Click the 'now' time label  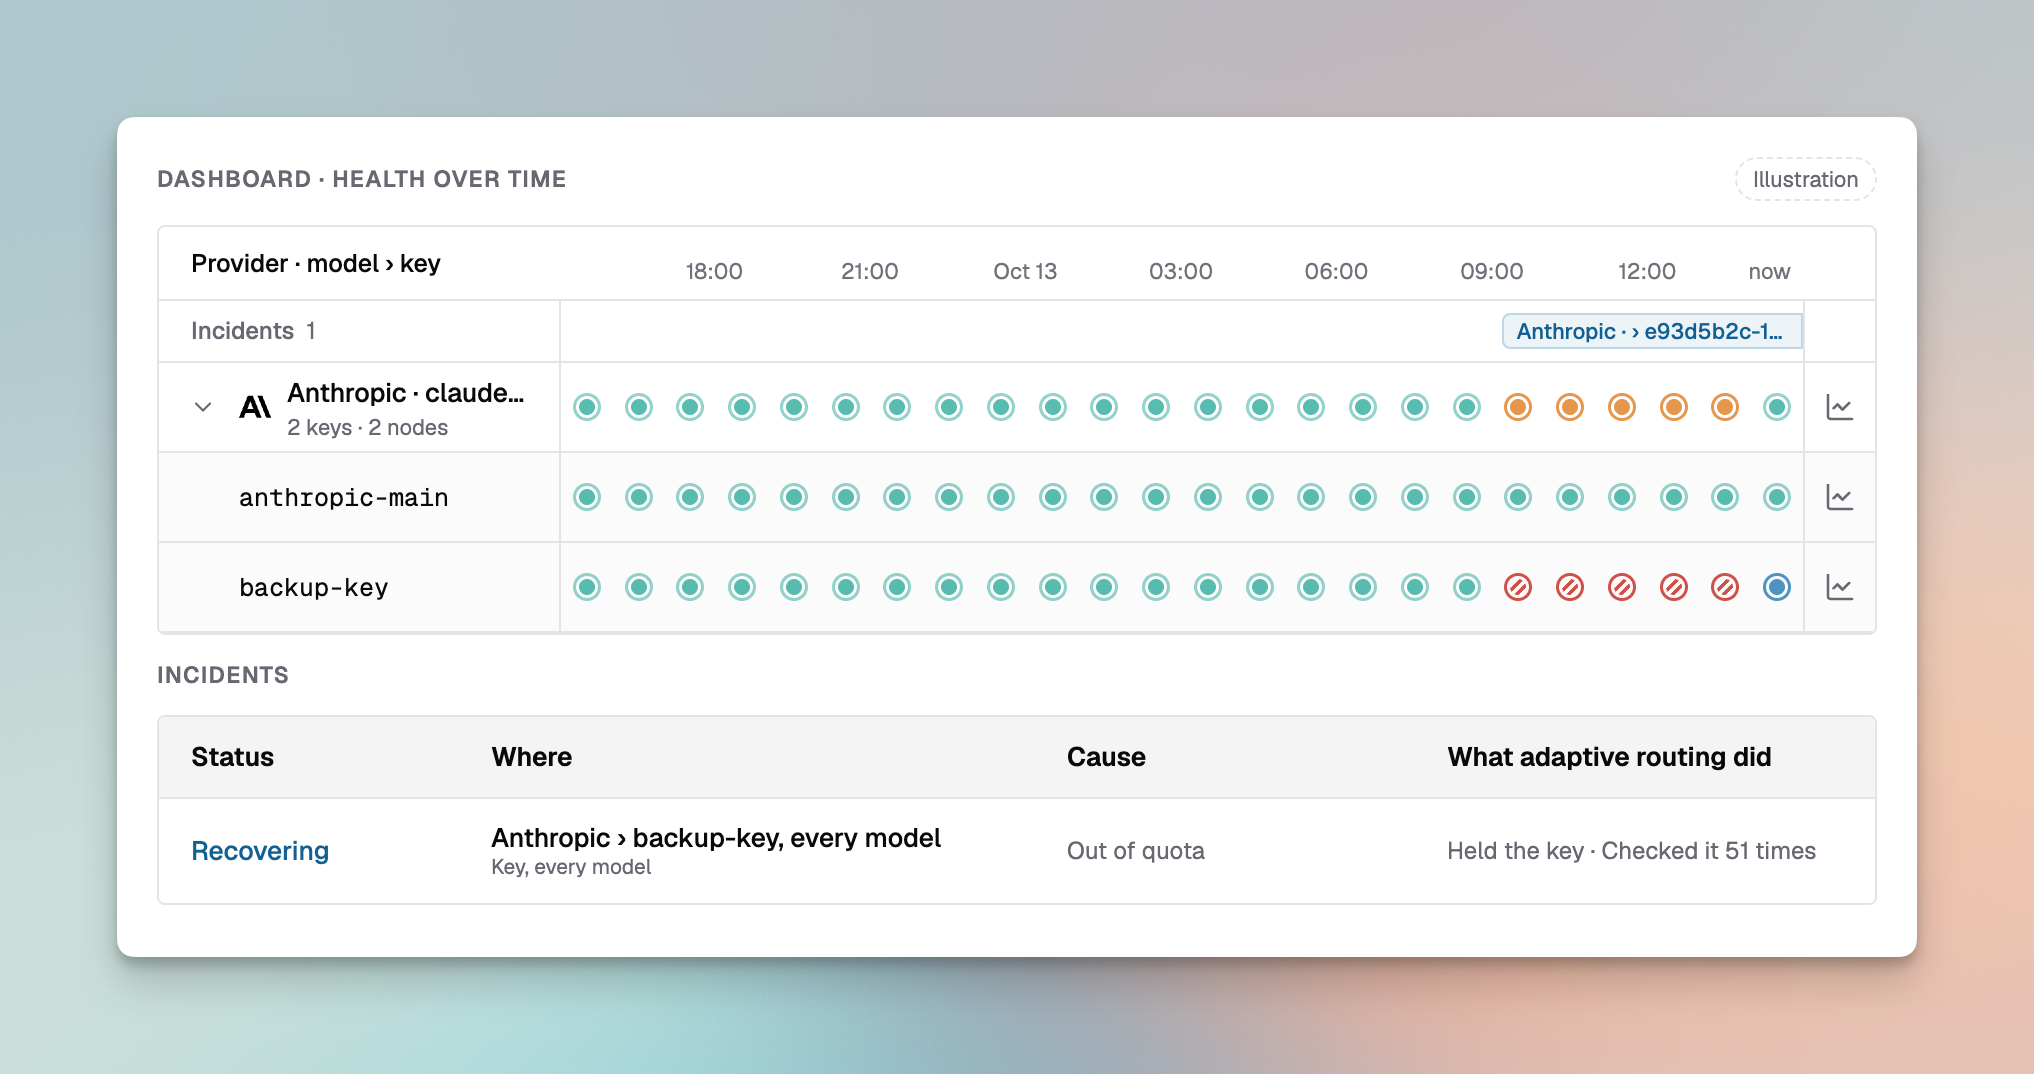click(x=1769, y=271)
